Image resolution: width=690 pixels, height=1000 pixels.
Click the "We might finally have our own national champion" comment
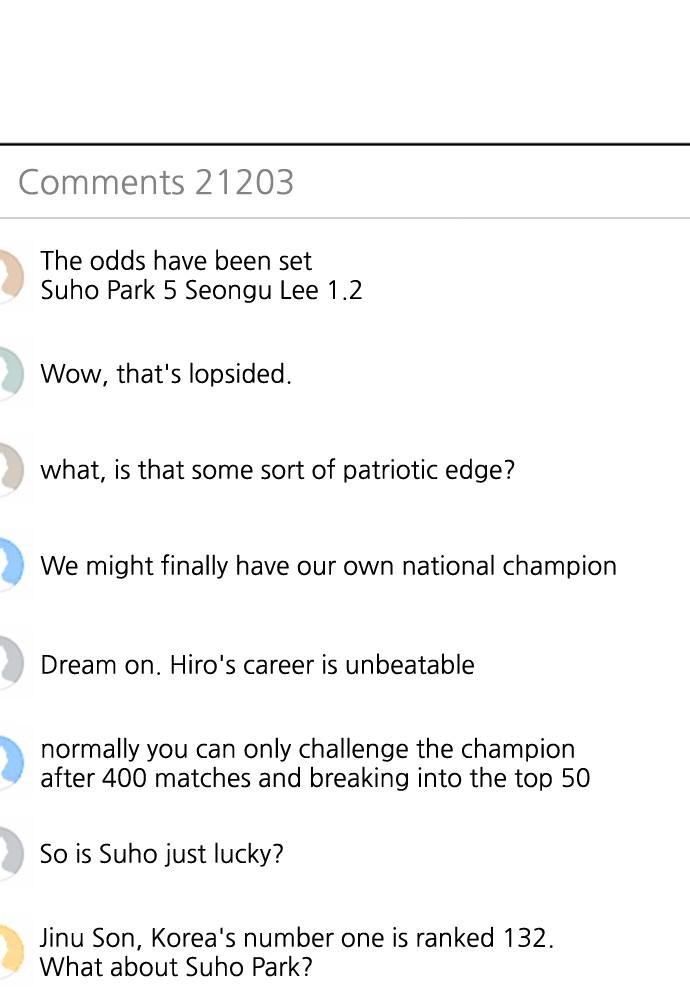pos(328,566)
